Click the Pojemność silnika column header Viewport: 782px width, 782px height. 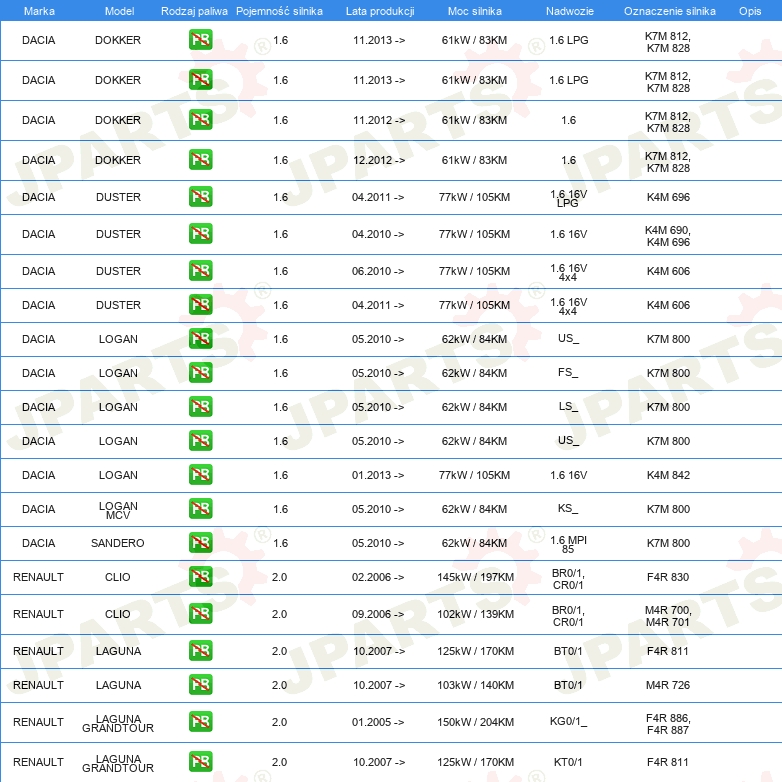pos(279,11)
